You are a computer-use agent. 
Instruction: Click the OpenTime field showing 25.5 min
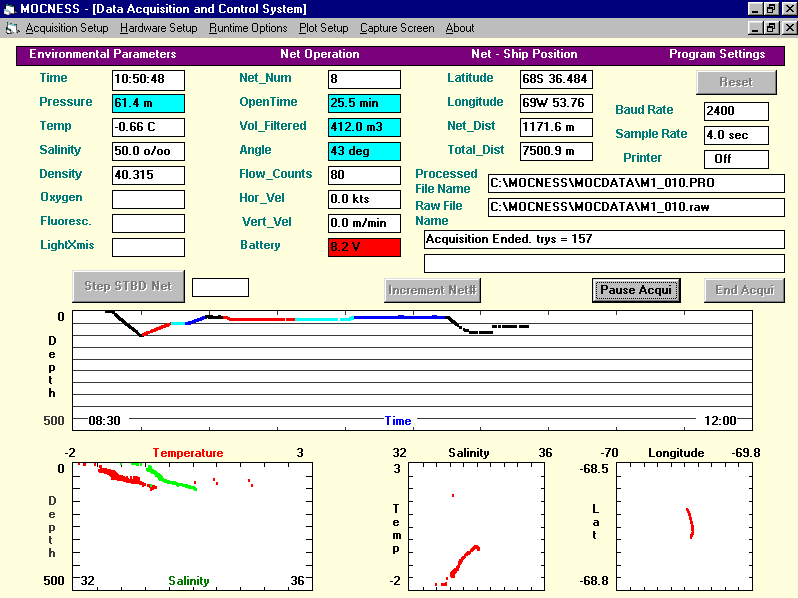tap(364, 103)
